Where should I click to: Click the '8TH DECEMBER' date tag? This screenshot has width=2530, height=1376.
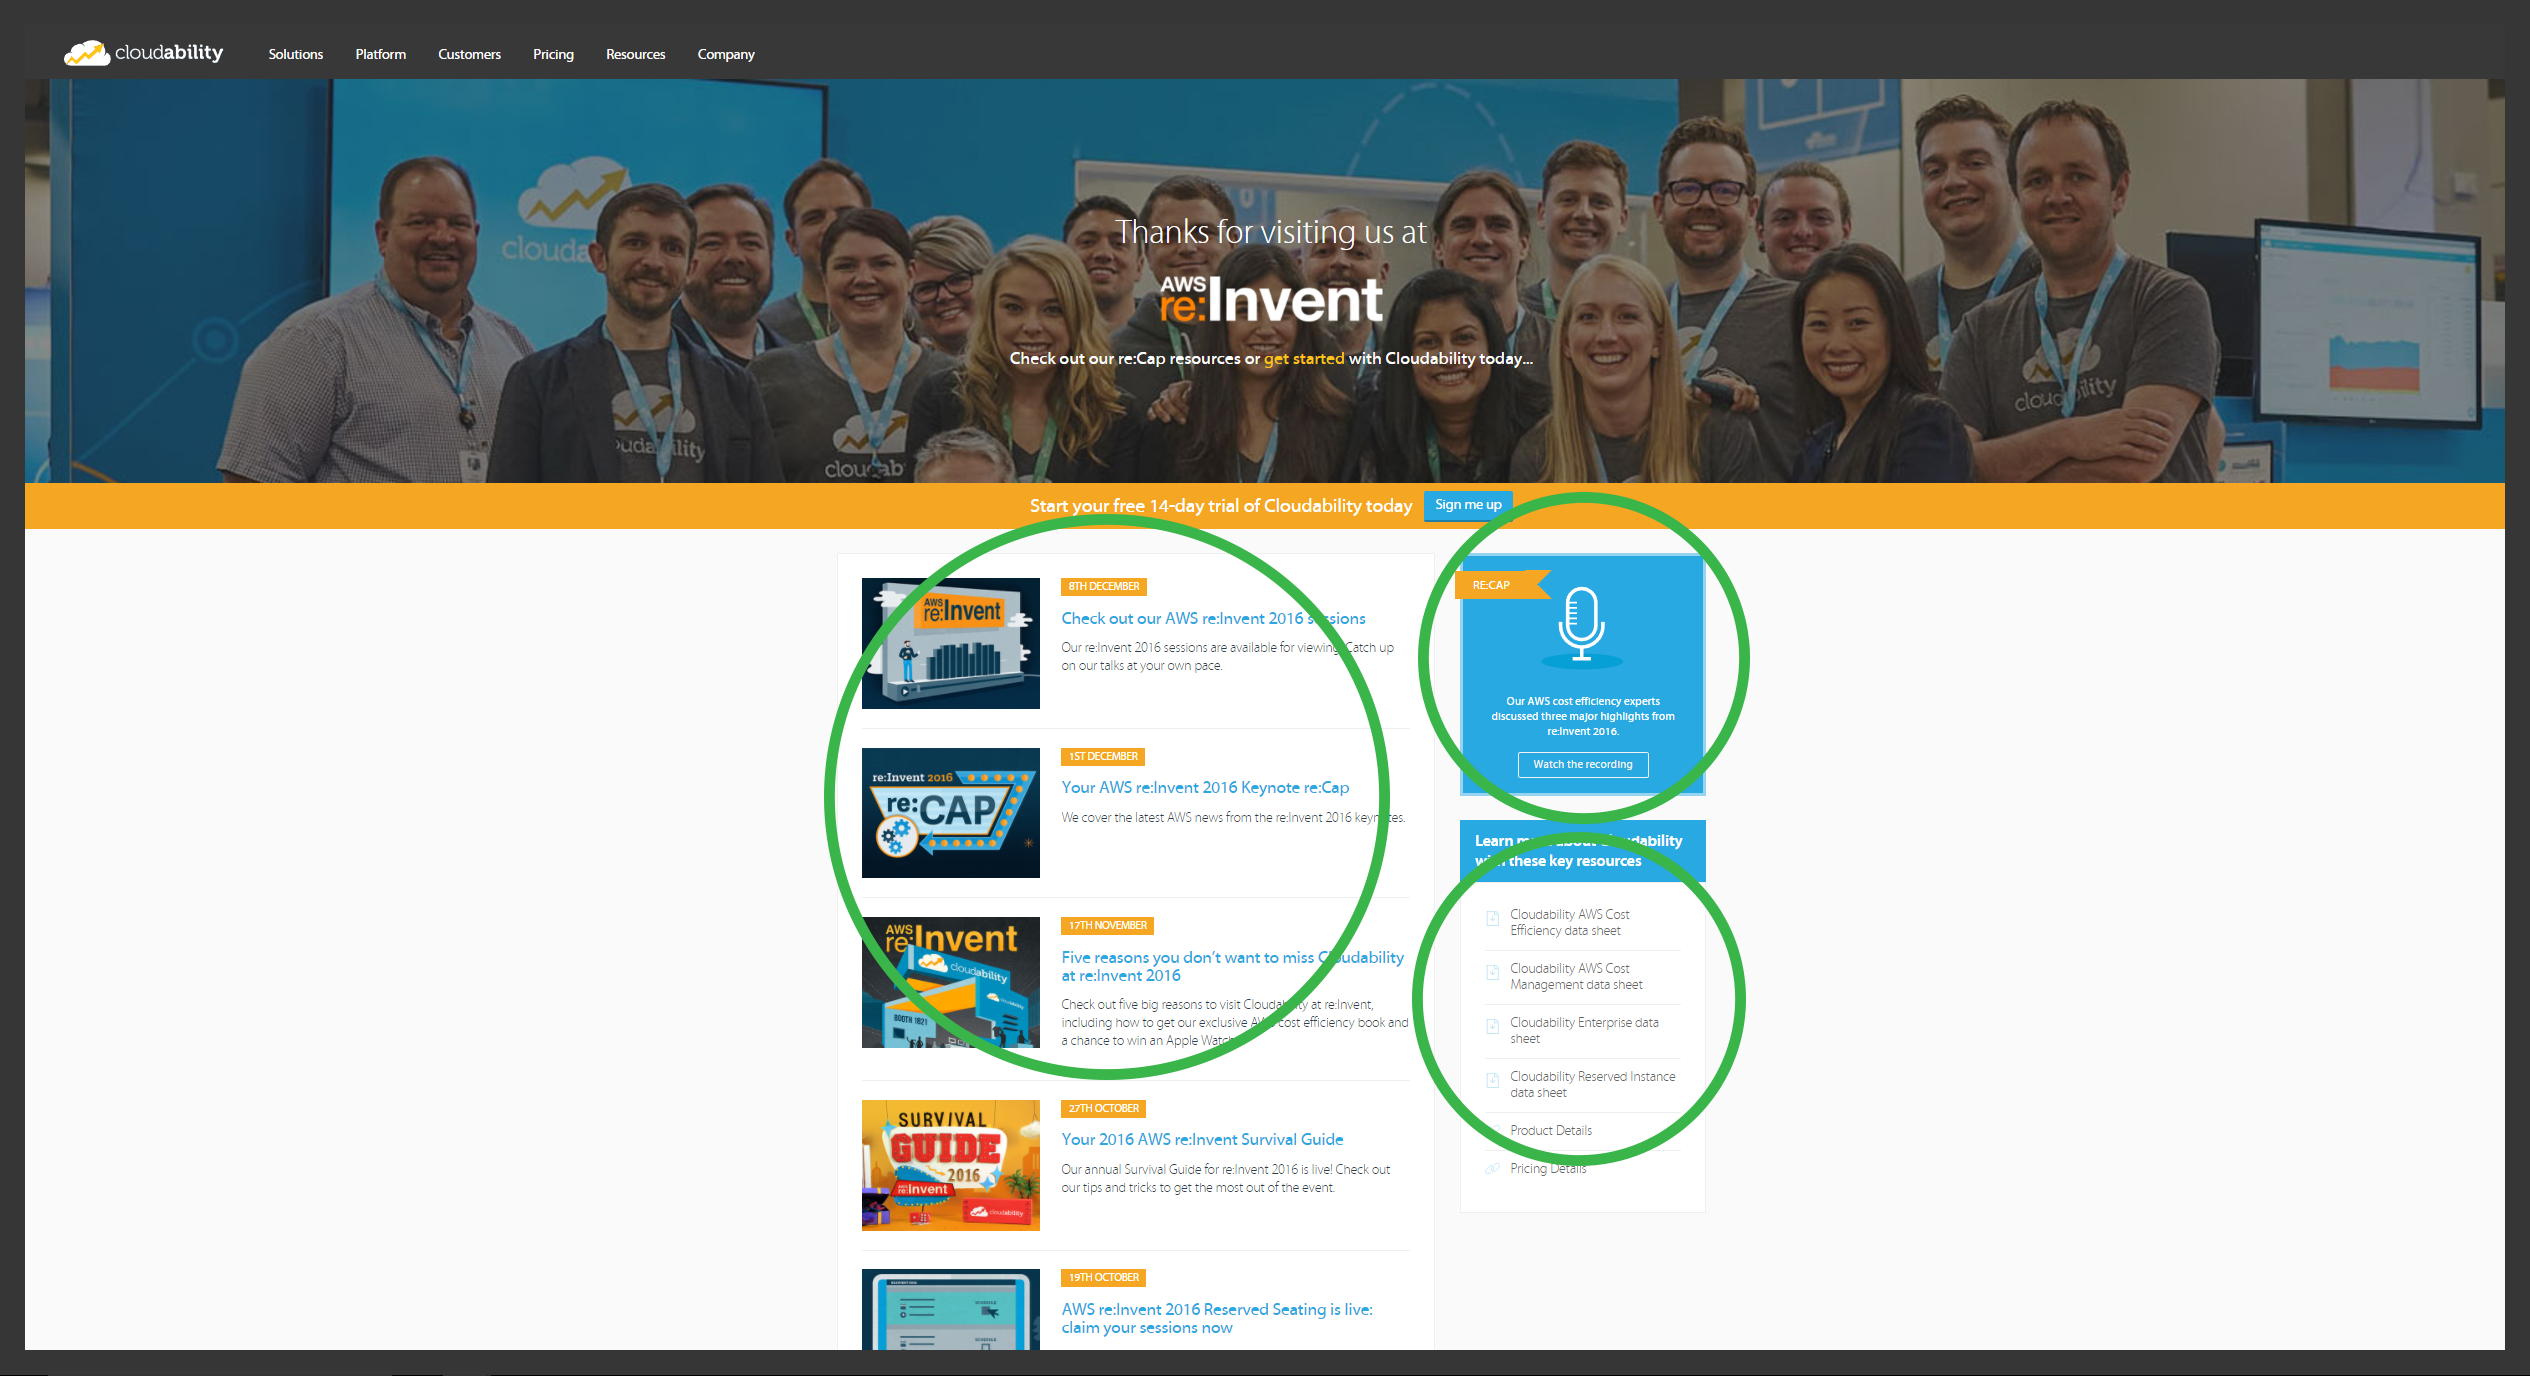(x=1103, y=586)
